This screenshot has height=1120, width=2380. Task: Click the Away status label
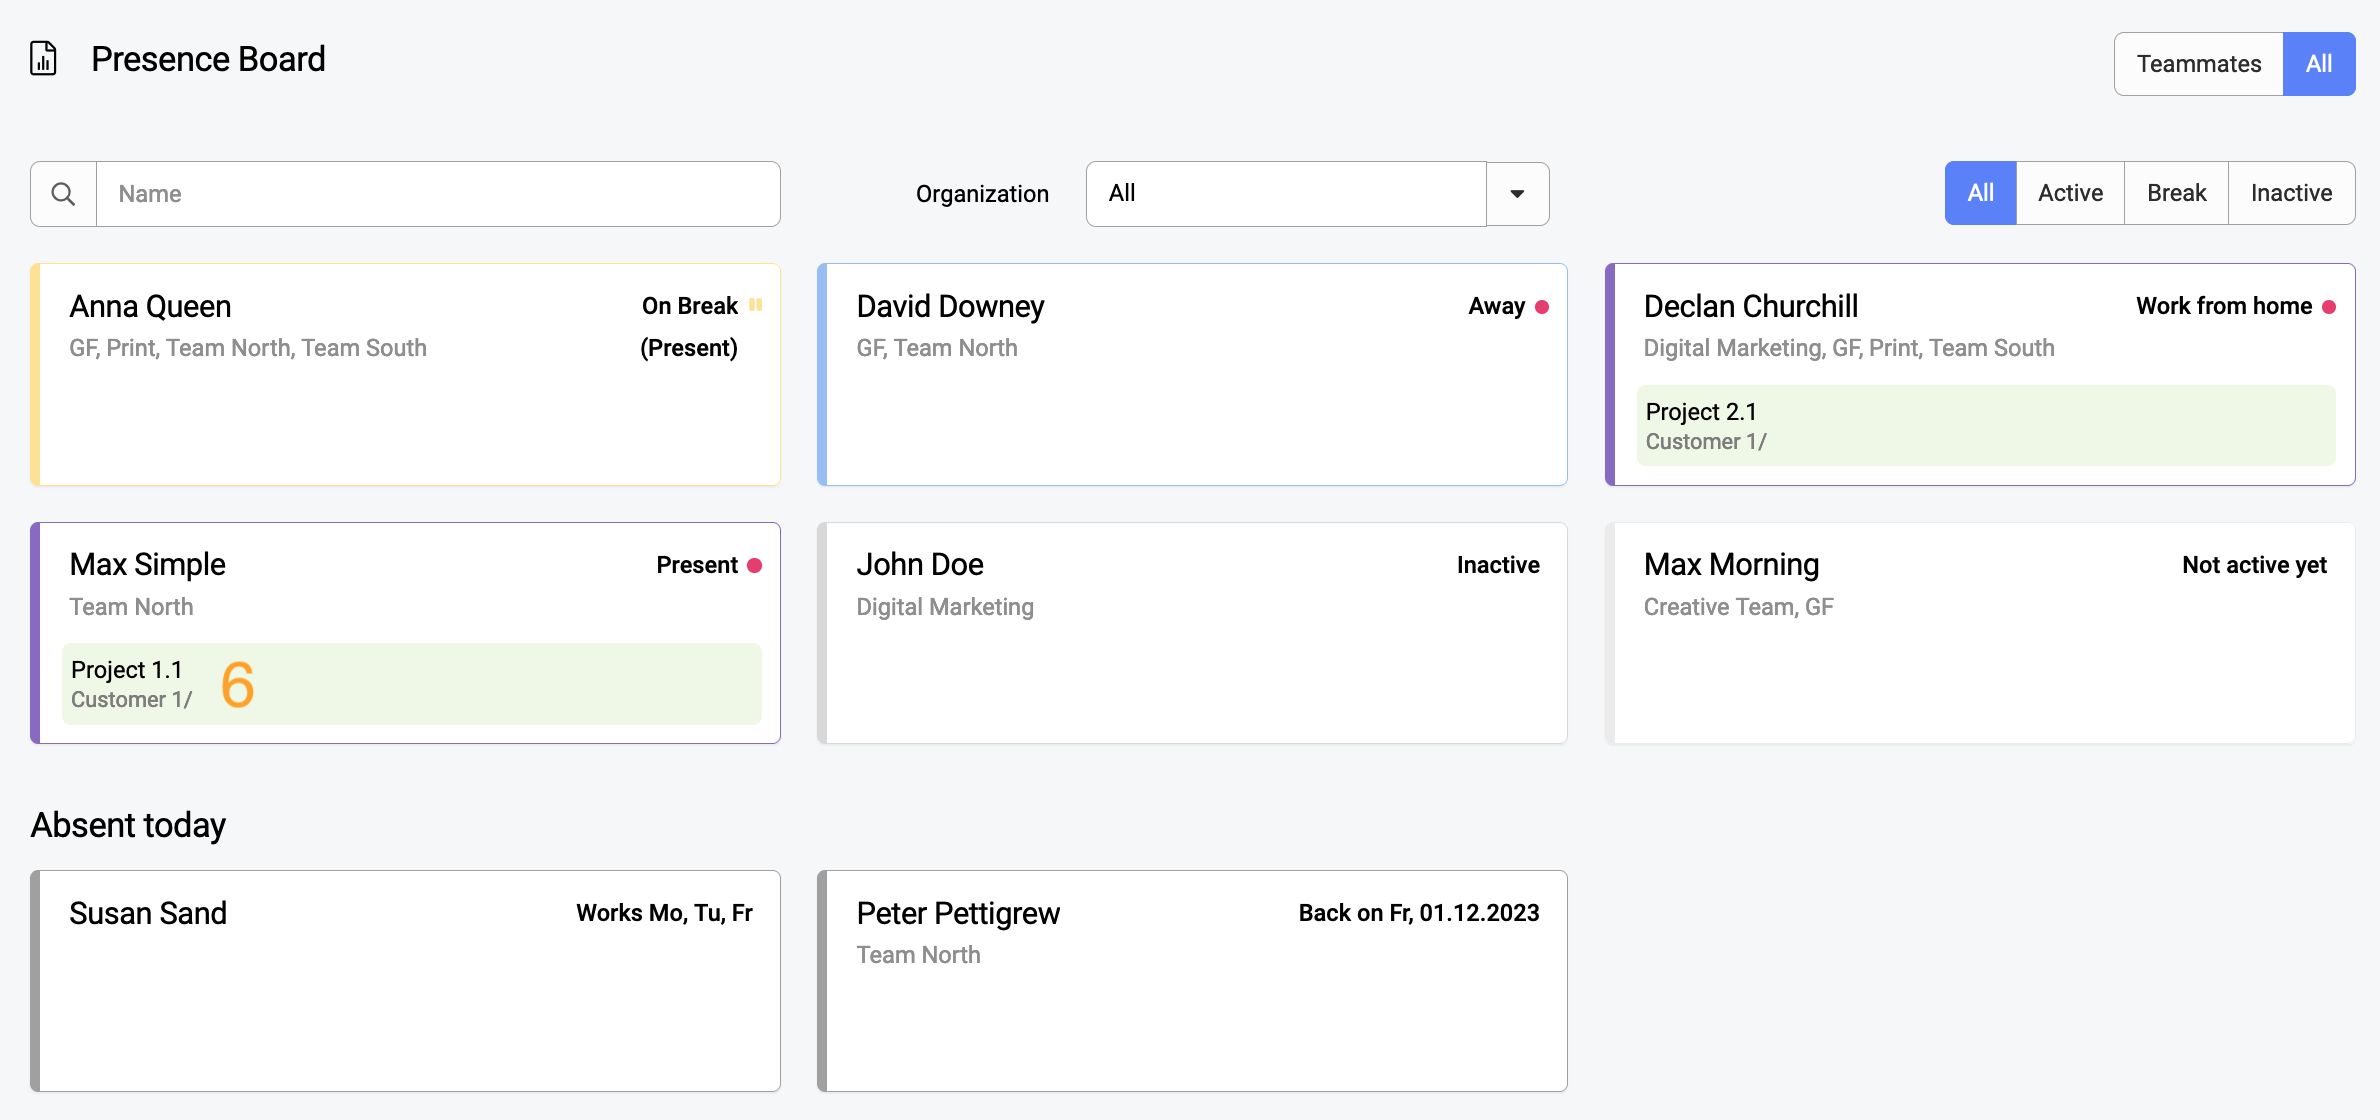pos(1497,306)
